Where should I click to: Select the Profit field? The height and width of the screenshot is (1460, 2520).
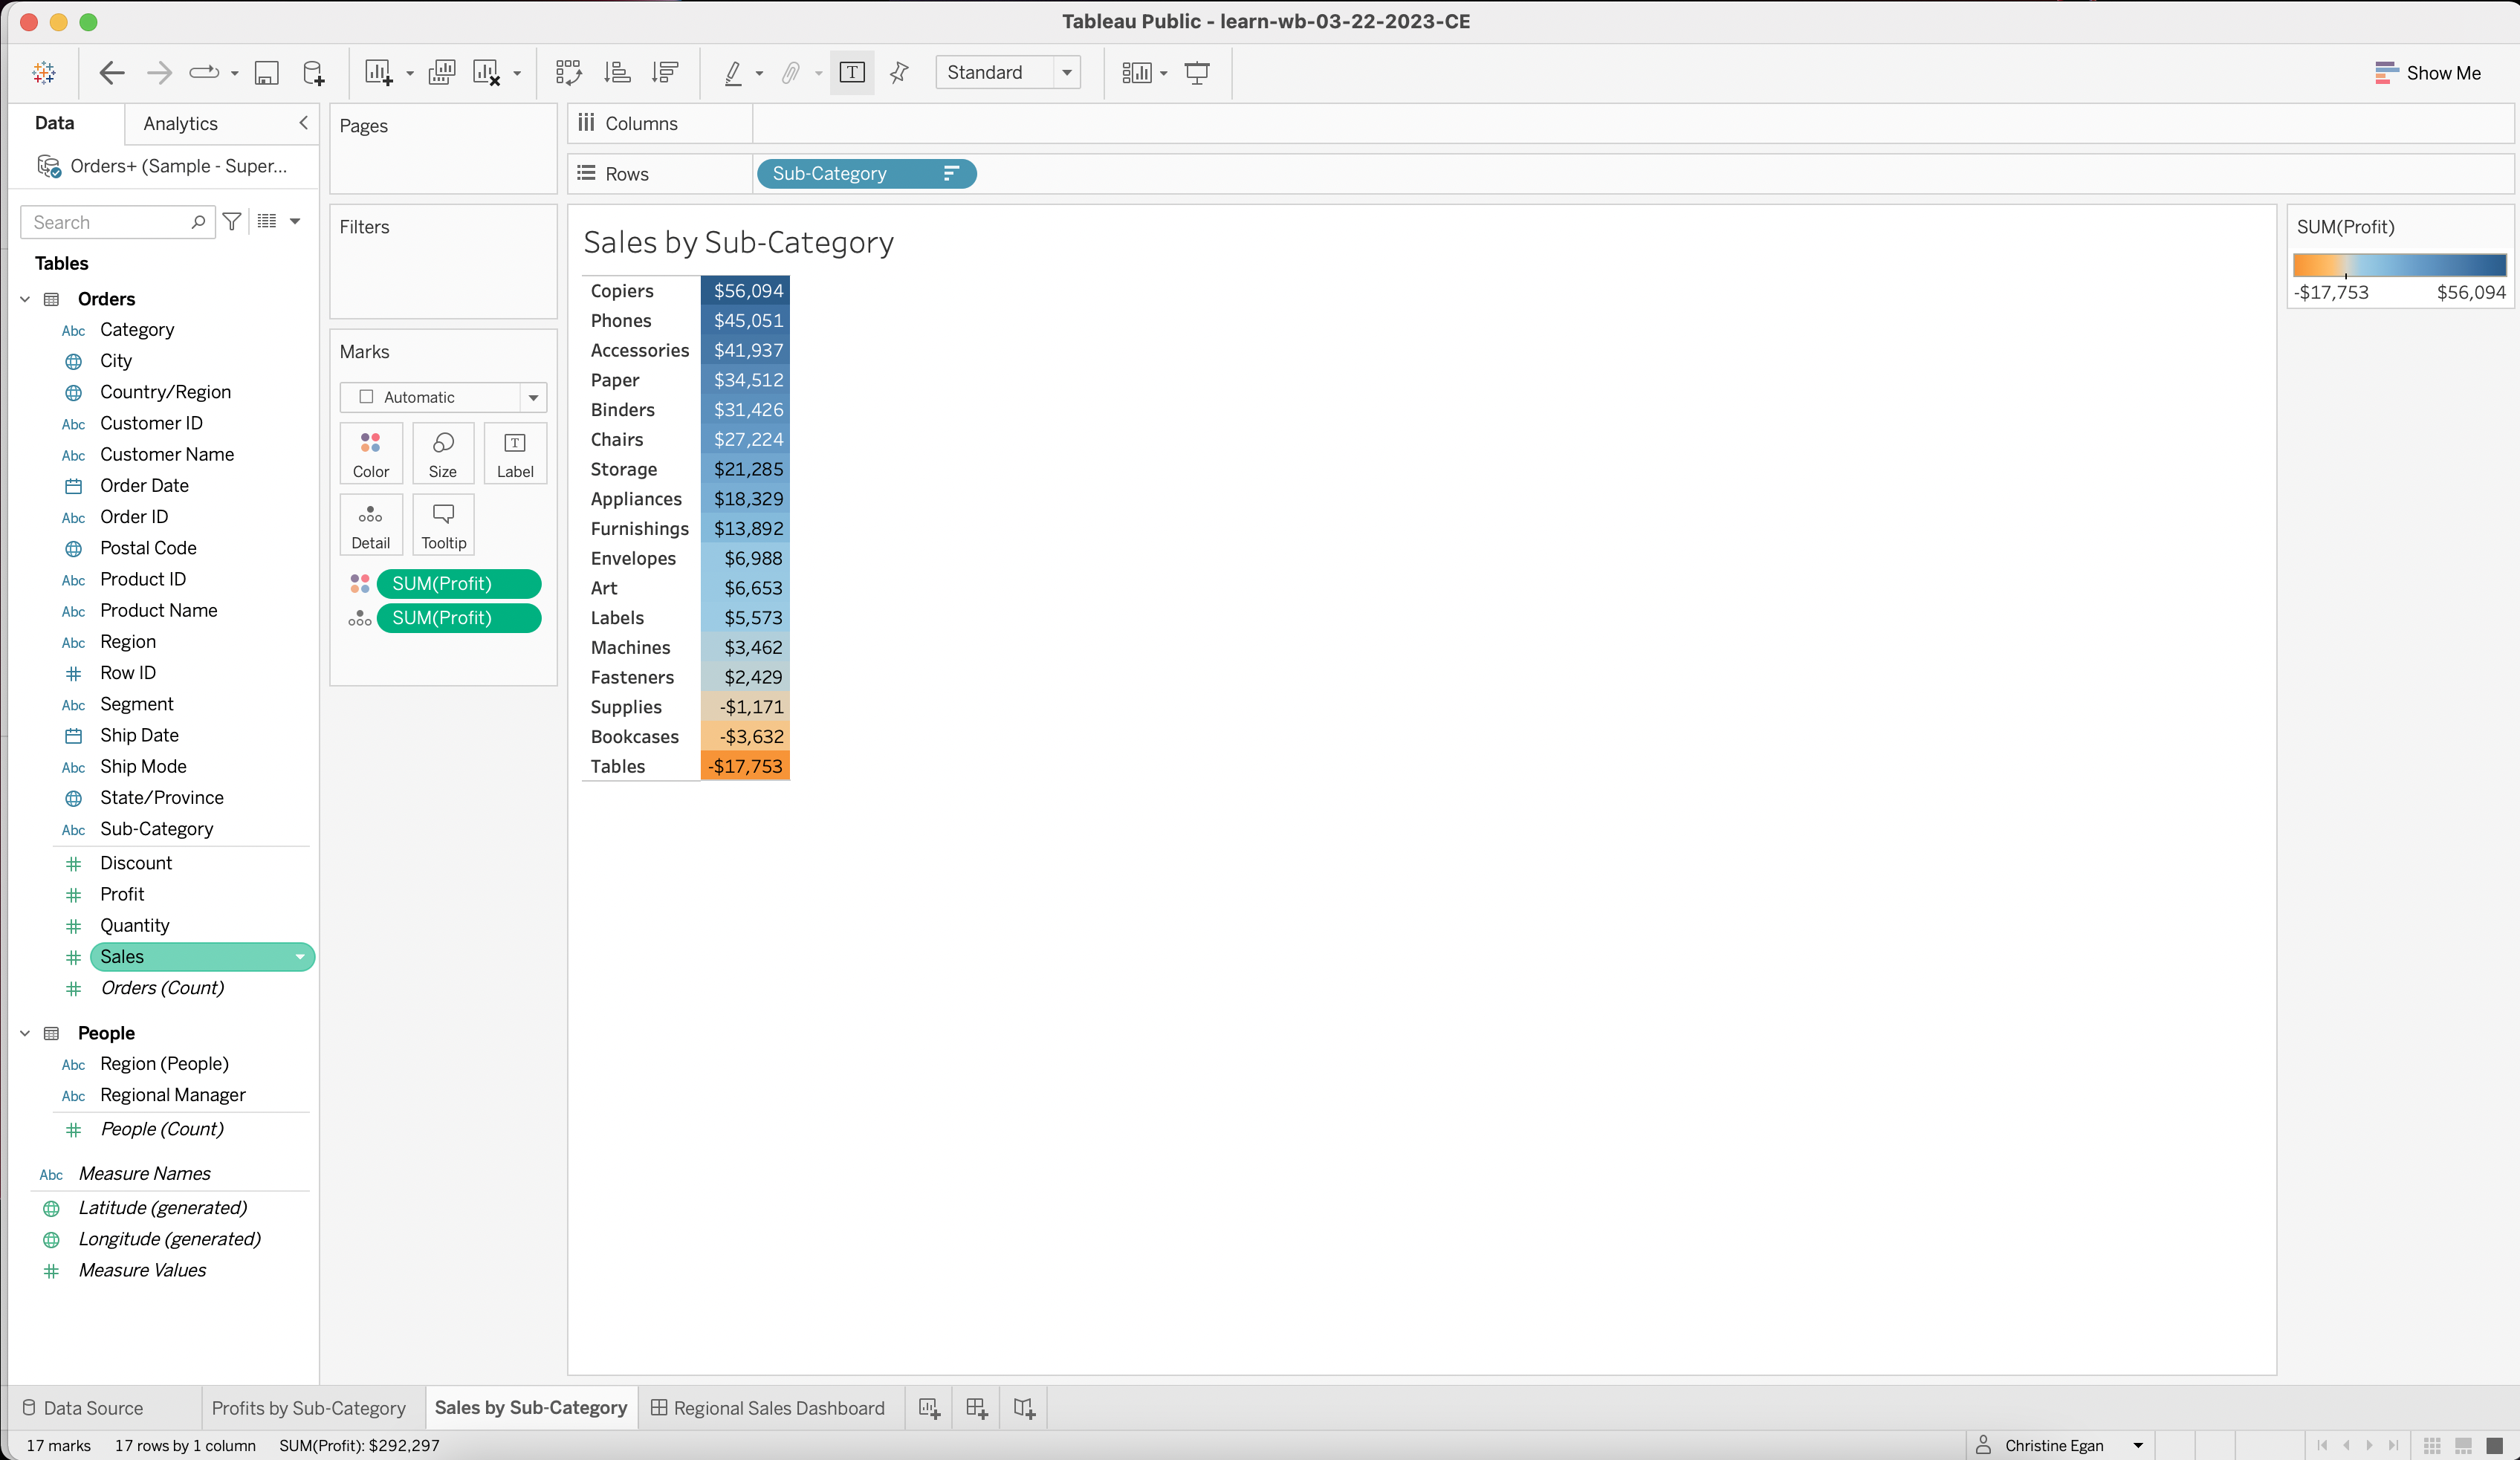tap(122, 894)
